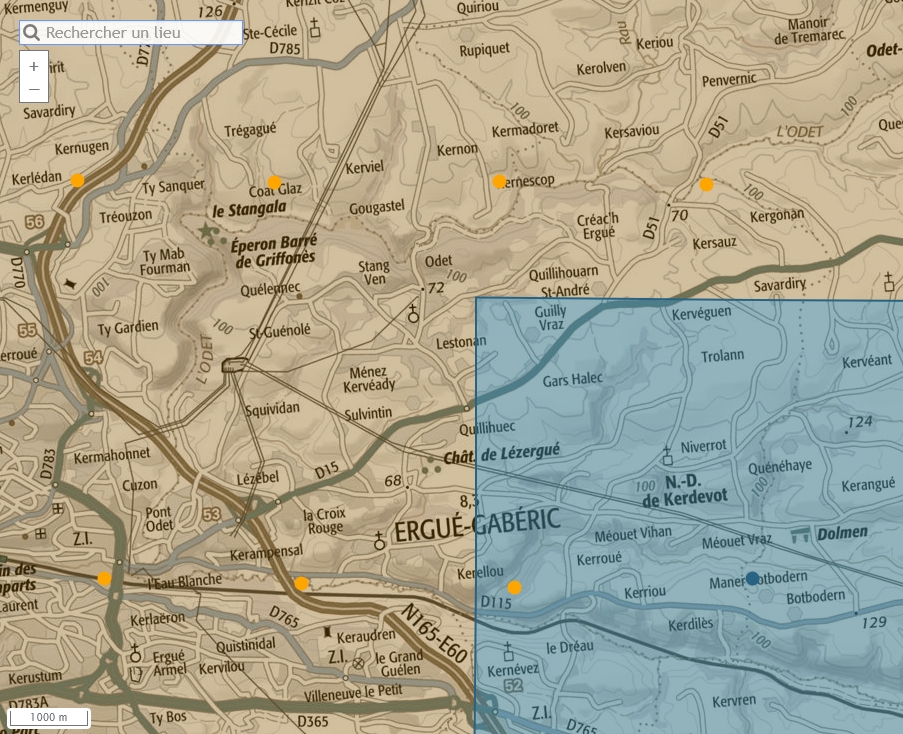Click the Dolmen monument symbol
This screenshot has width=903, height=734.
tap(800, 533)
